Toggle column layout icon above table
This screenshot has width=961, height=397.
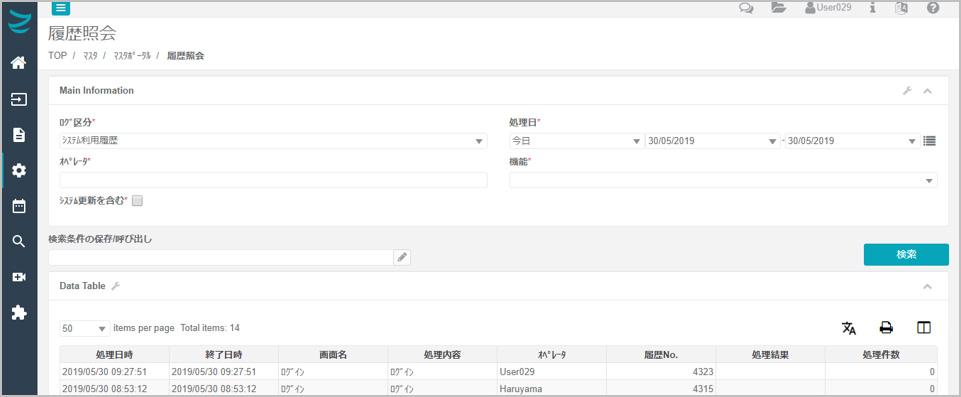point(924,328)
